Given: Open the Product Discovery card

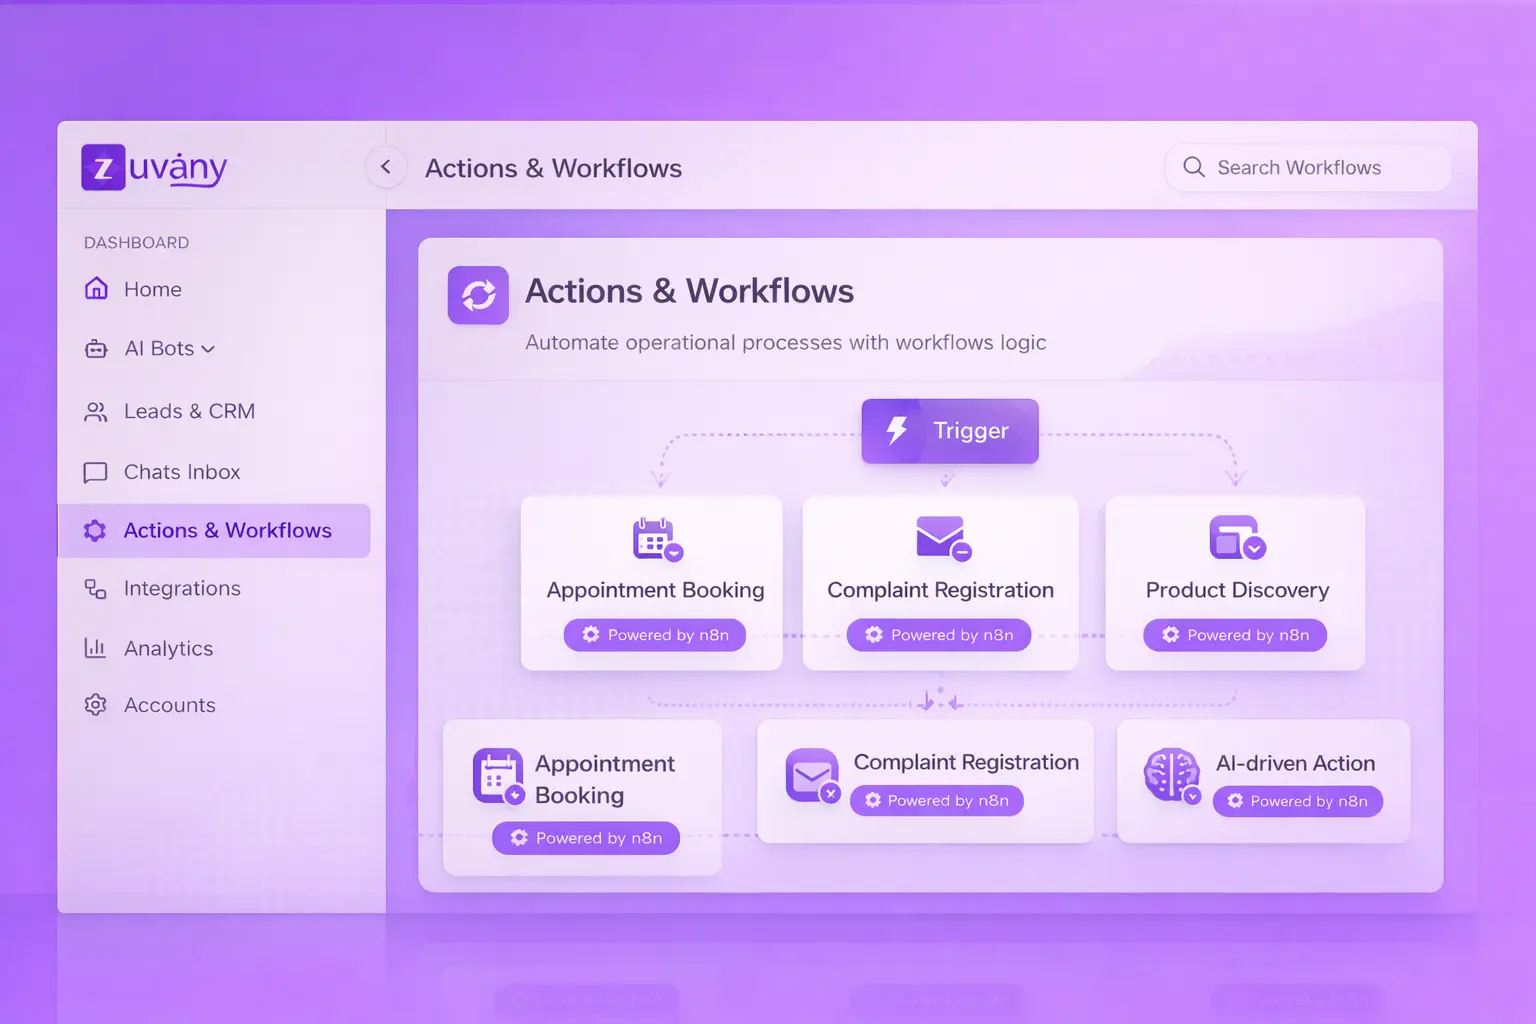Looking at the screenshot, I should point(1235,583).
